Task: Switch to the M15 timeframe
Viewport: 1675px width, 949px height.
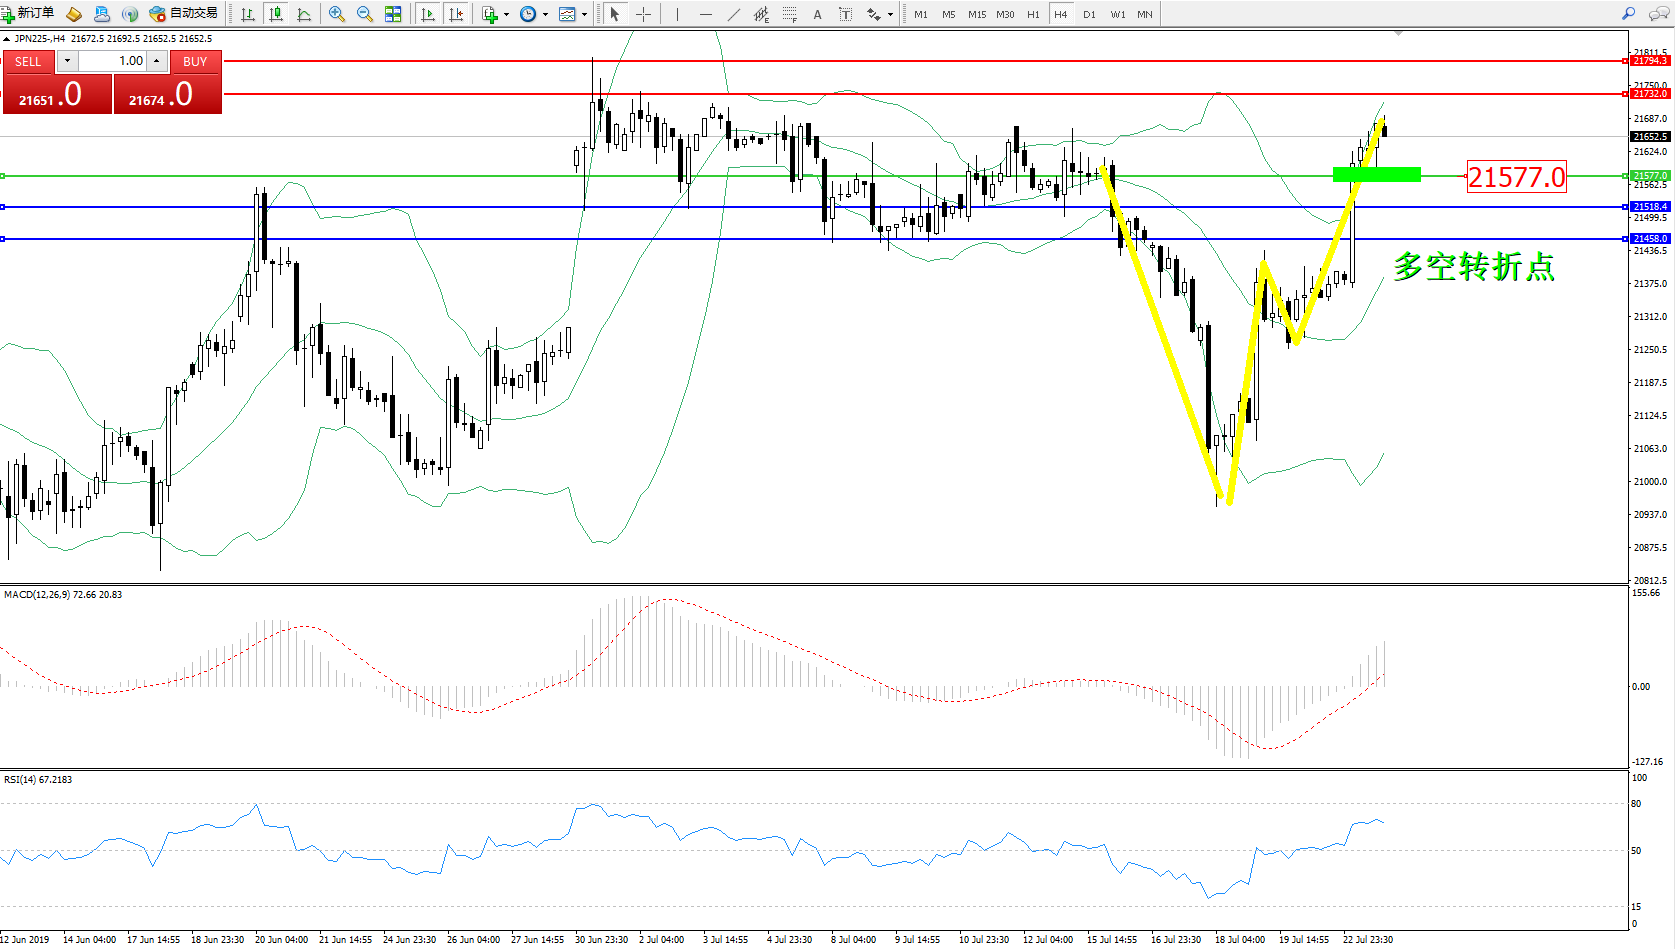Action: (x=976, y=14)
